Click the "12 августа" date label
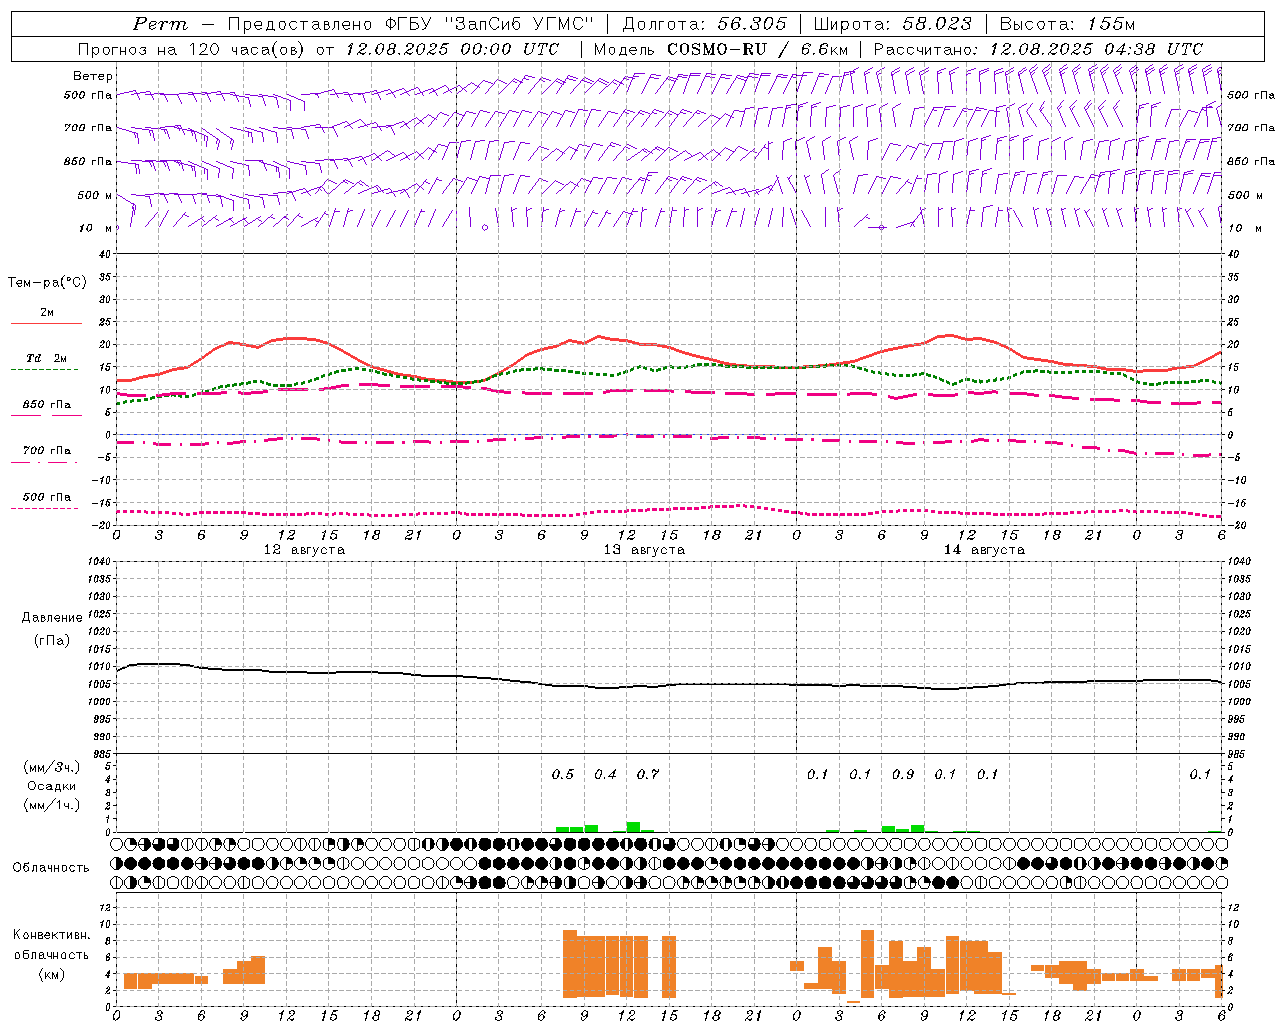 click(x=304, y=550)
